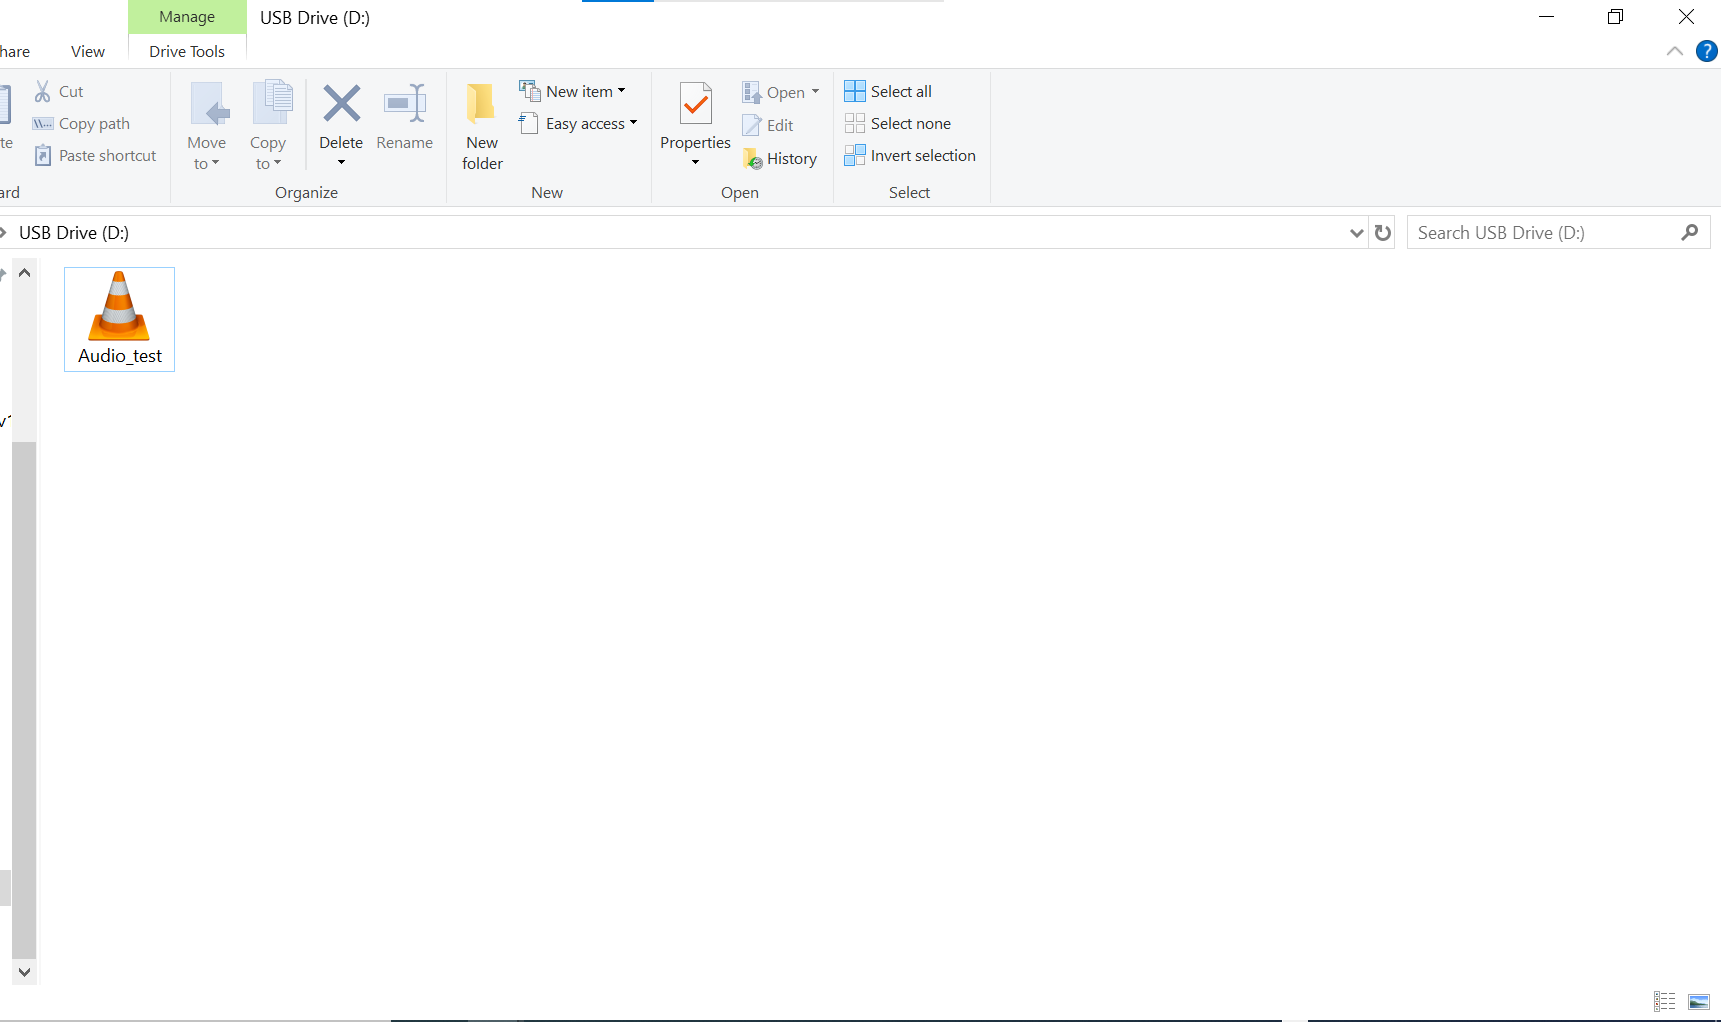Click Select all in ribbon
1721x1022 pixels.
click(x=888, y=91)
